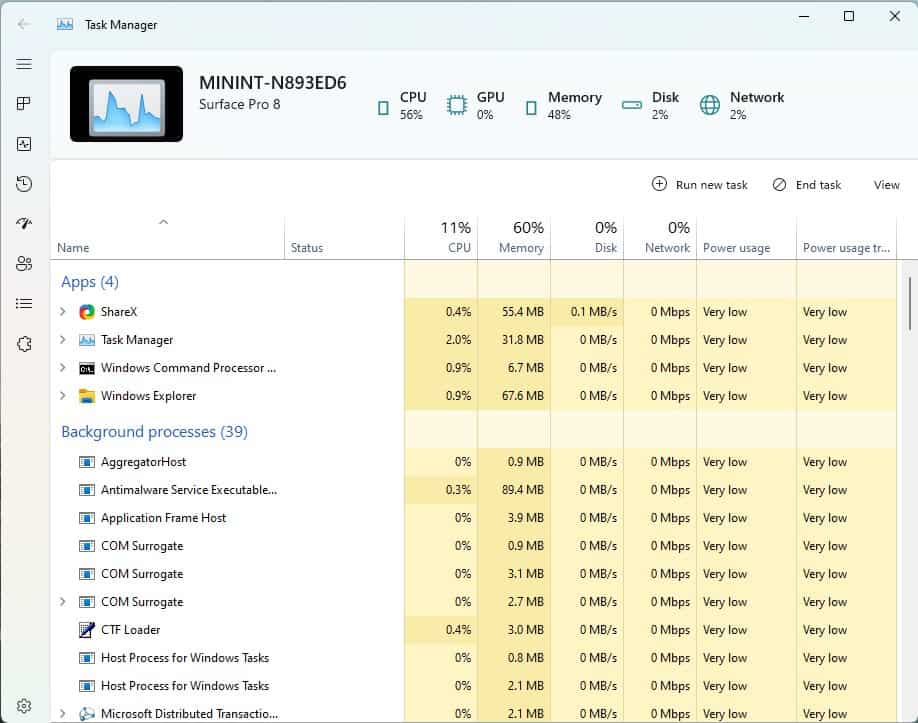Select the App history sidebar icon
Screen dimensions: 918x723
coord(24,183)
